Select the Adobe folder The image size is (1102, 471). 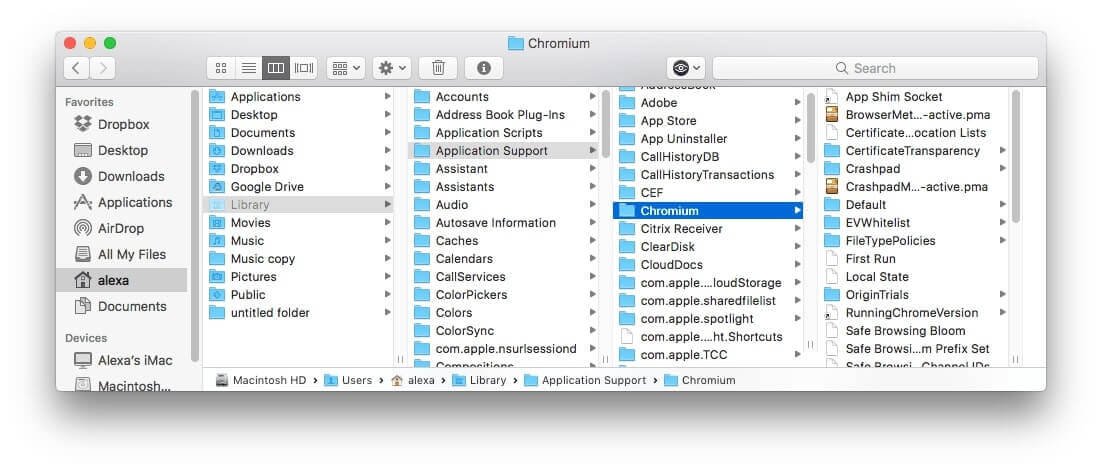pos(708,103)
